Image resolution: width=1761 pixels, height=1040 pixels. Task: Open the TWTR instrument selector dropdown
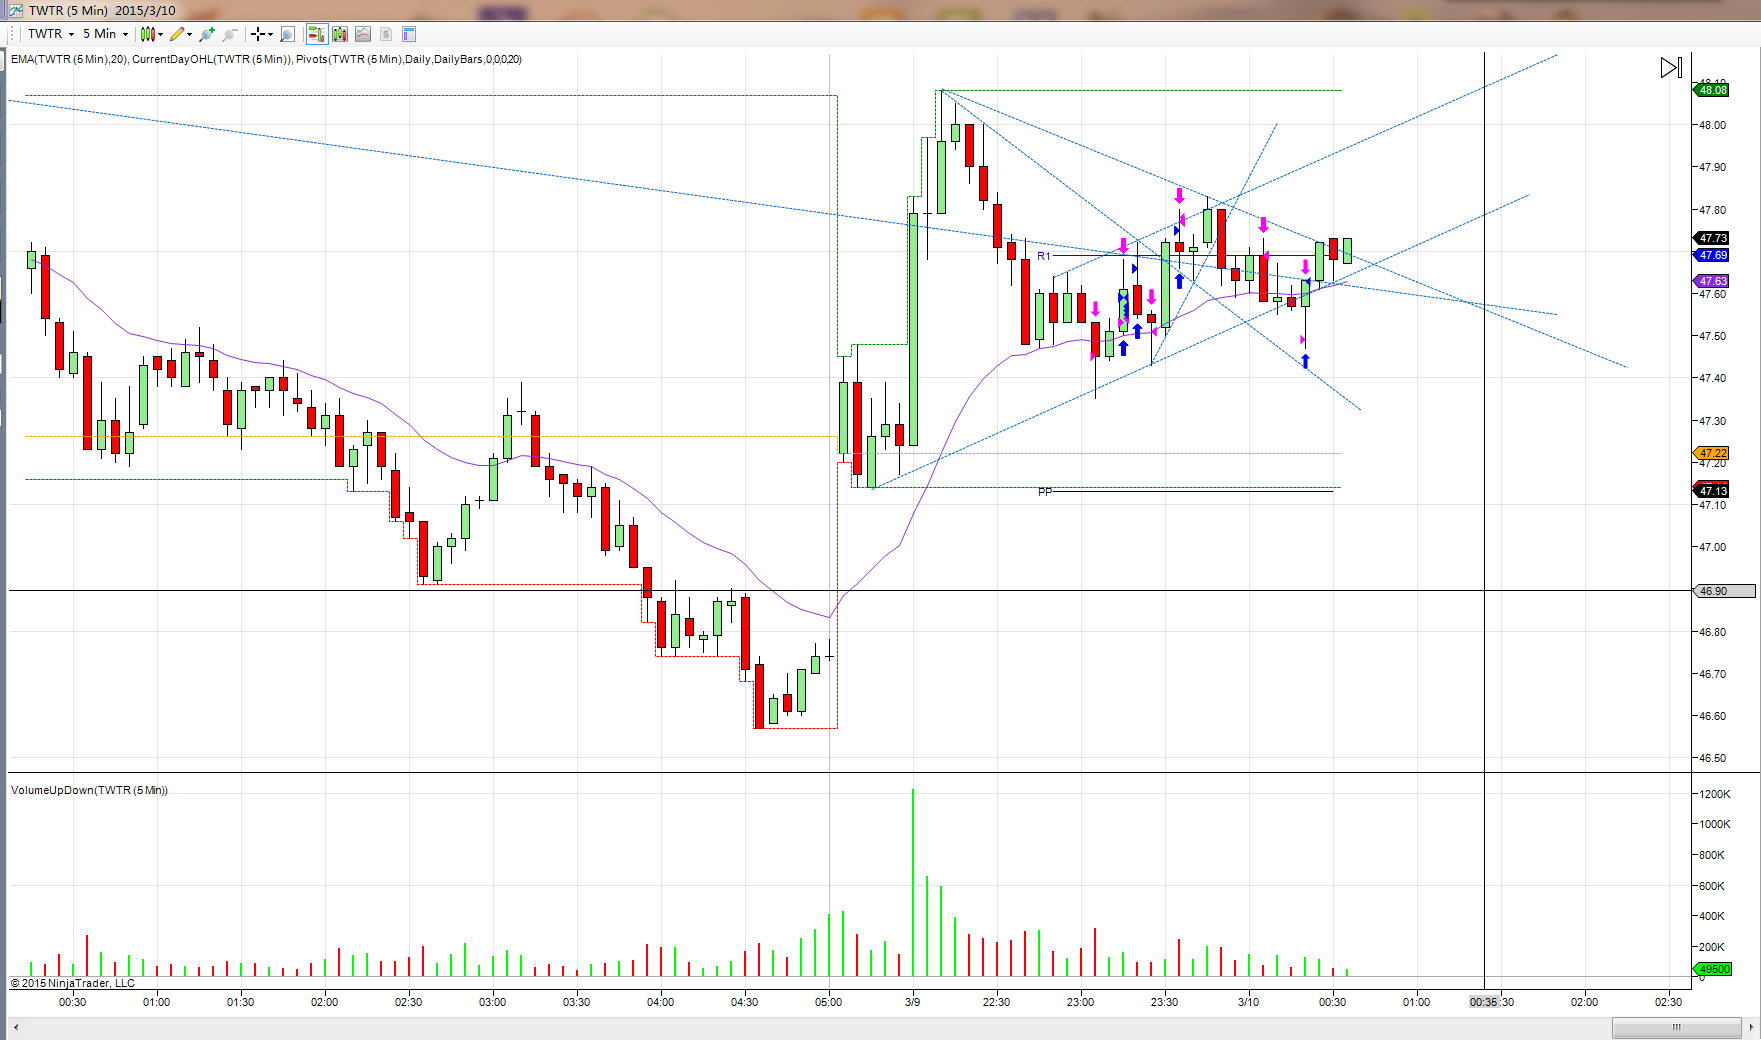(51, 34)
